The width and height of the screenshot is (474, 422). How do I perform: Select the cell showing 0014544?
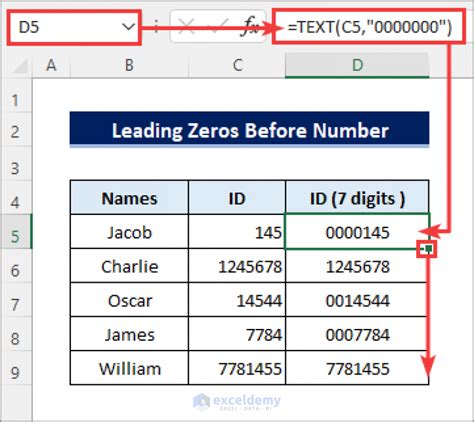pos(357,301)
